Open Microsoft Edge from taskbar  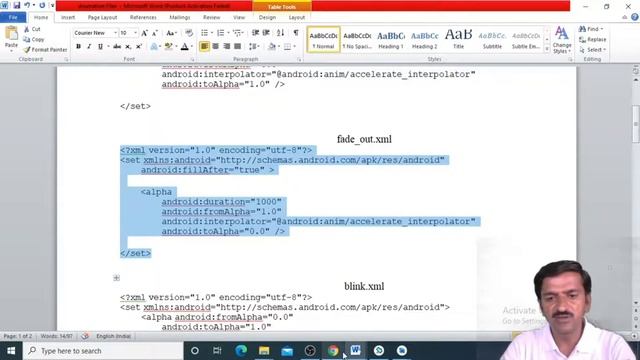(x=241, y=351)
